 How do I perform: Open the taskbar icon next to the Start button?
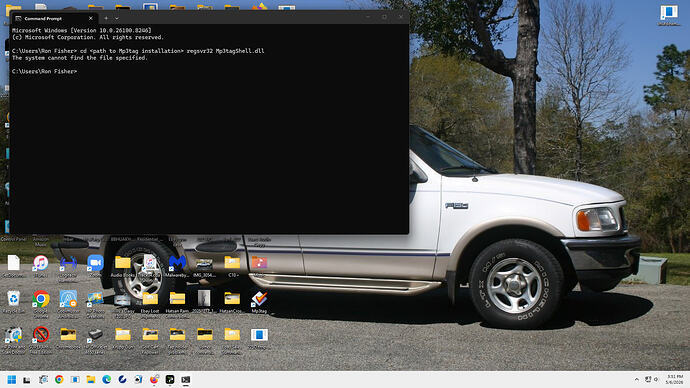point(27,380)
